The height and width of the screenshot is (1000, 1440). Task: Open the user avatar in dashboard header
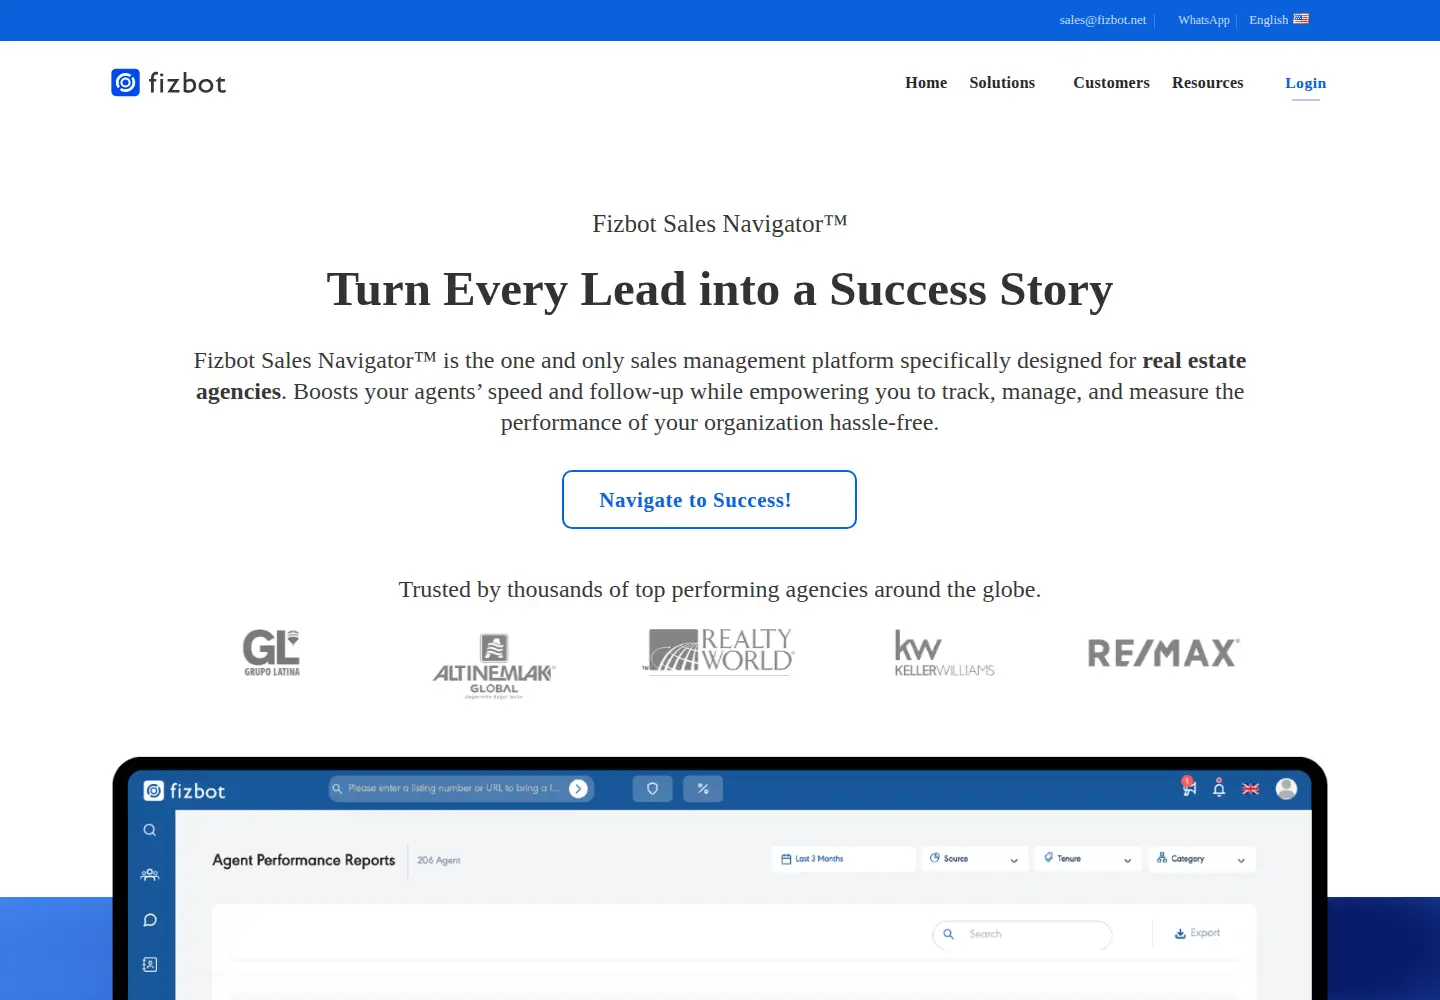(1287, 789)
